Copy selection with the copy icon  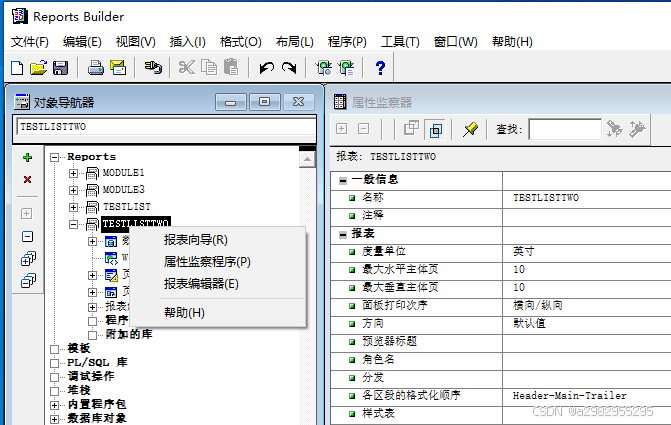[209, 68]
